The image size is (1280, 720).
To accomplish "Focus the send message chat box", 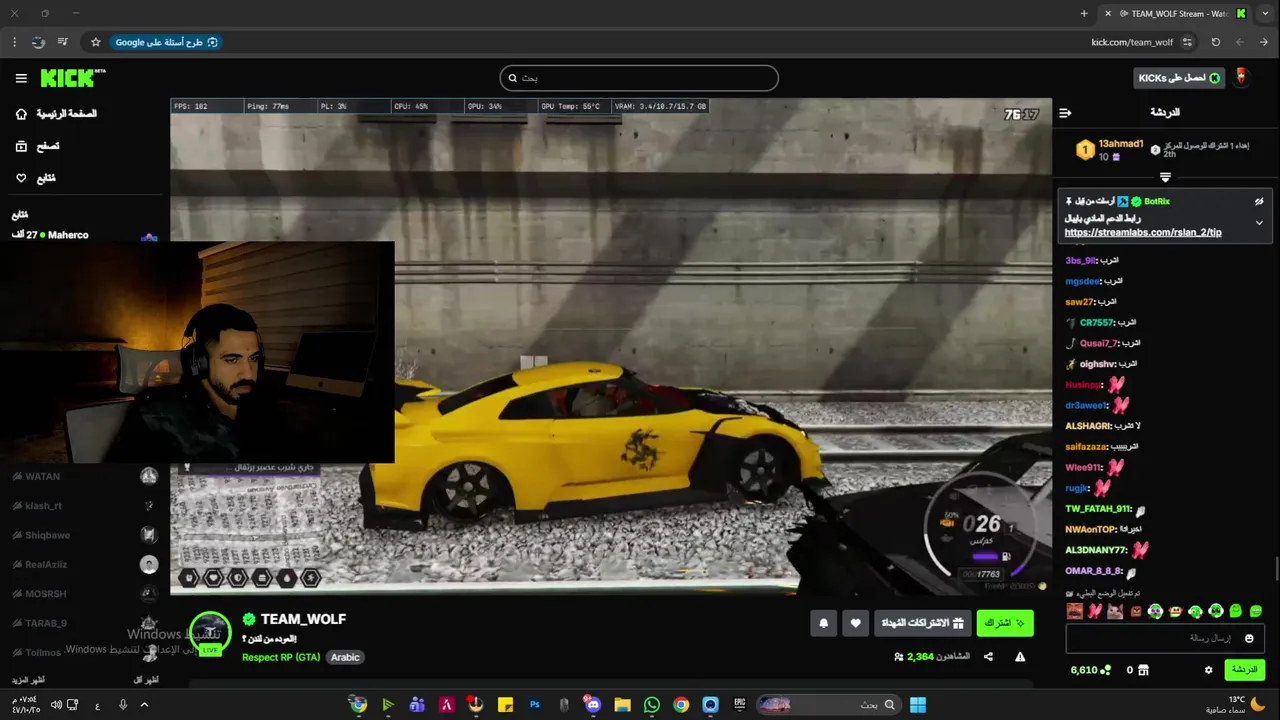I will click(1165, 638).
